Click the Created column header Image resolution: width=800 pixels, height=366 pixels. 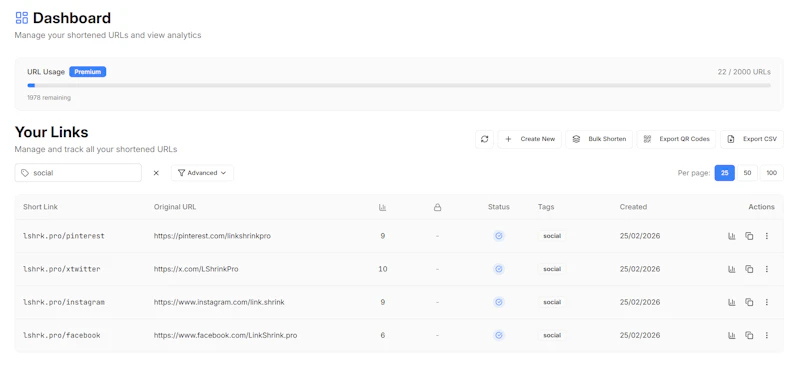633,207
